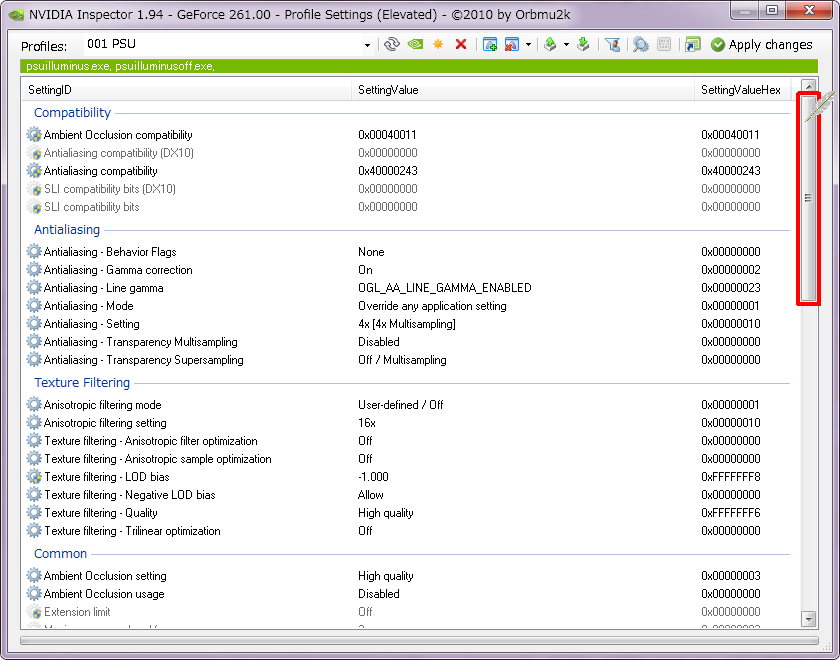This screenshot has width=840, height=660.
Task: Collapse the Antialiasing group header
Action: tap(67, 229)
